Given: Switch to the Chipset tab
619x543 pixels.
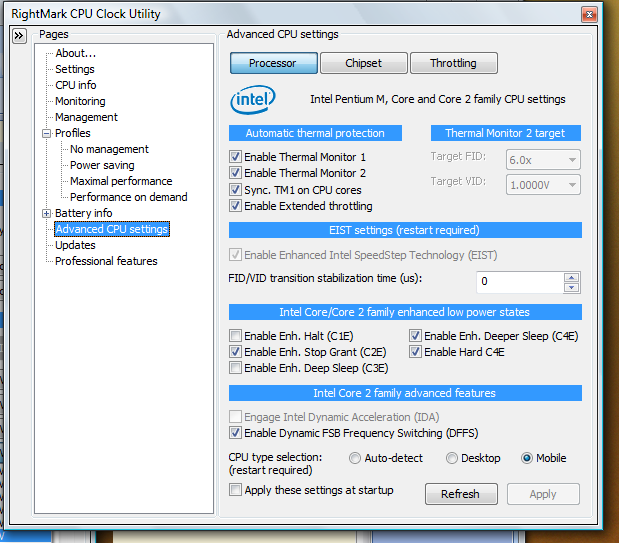Looking at the screenshot, I should click(363, 63).
